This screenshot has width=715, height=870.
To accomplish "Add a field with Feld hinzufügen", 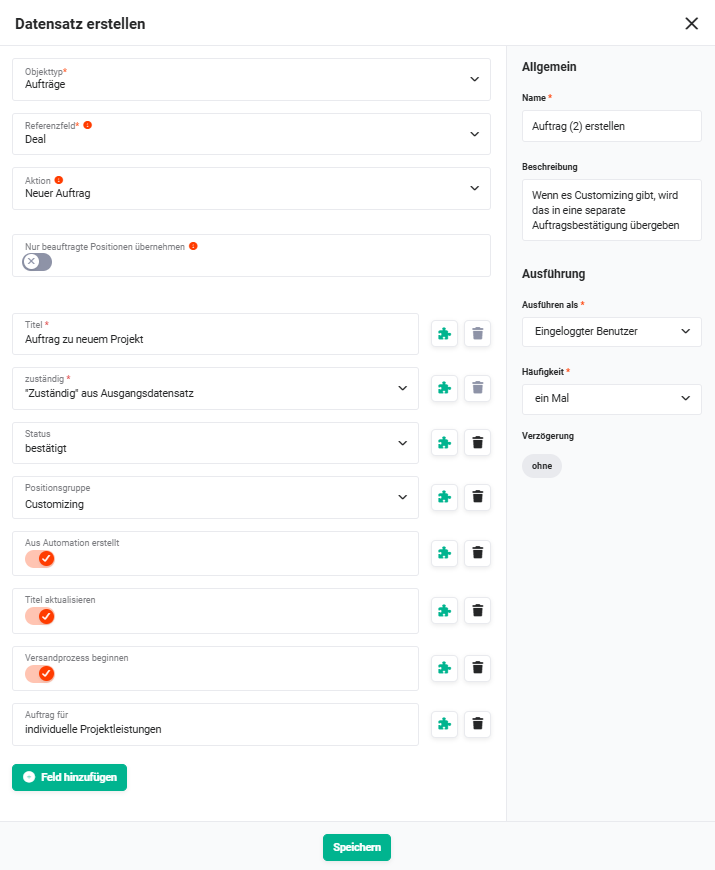I will [x=69, y=777].
